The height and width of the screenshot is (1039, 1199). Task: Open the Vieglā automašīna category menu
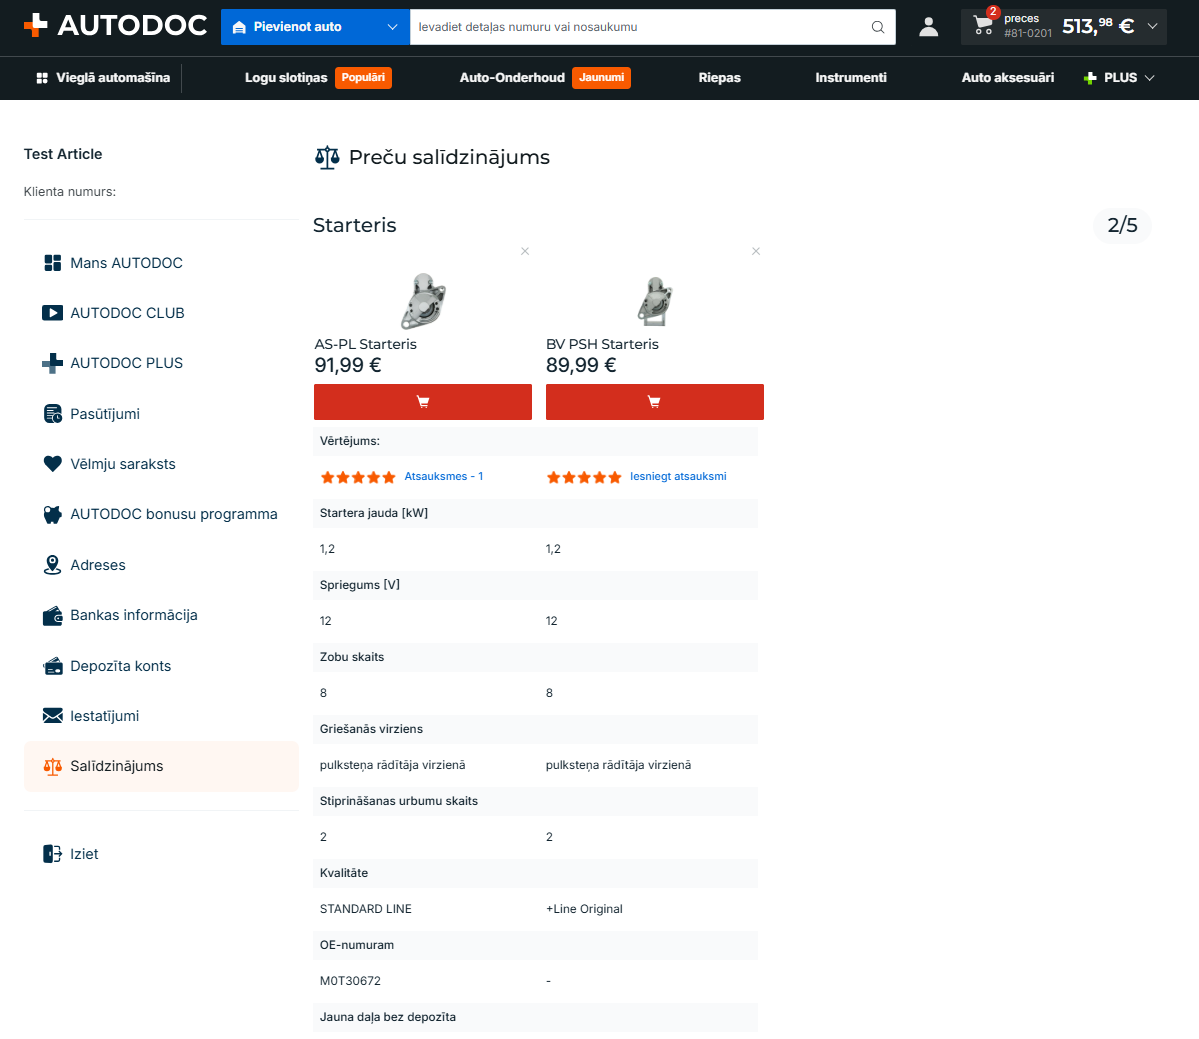(x=103, y=78)
